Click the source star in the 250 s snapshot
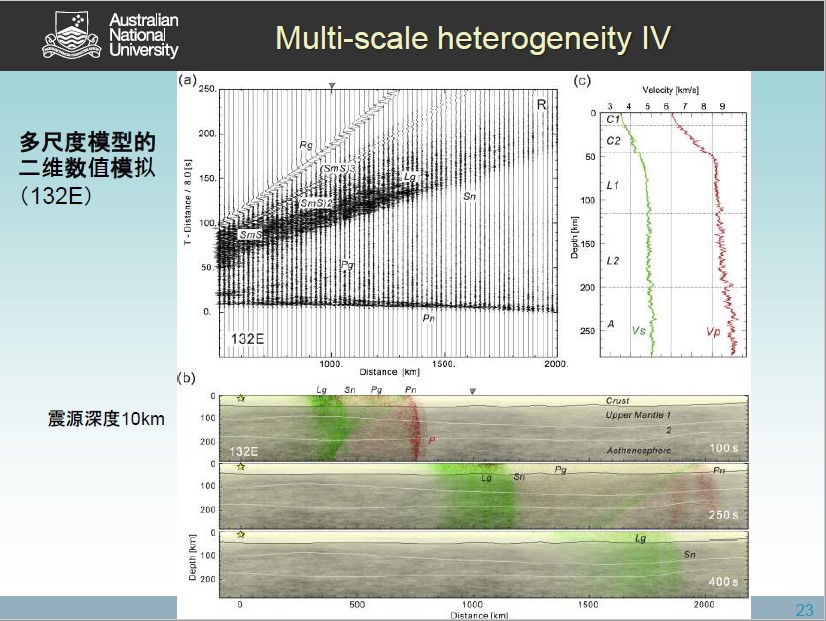The width and height of the screenshot is (826, 621). click(x=240, y=467)
